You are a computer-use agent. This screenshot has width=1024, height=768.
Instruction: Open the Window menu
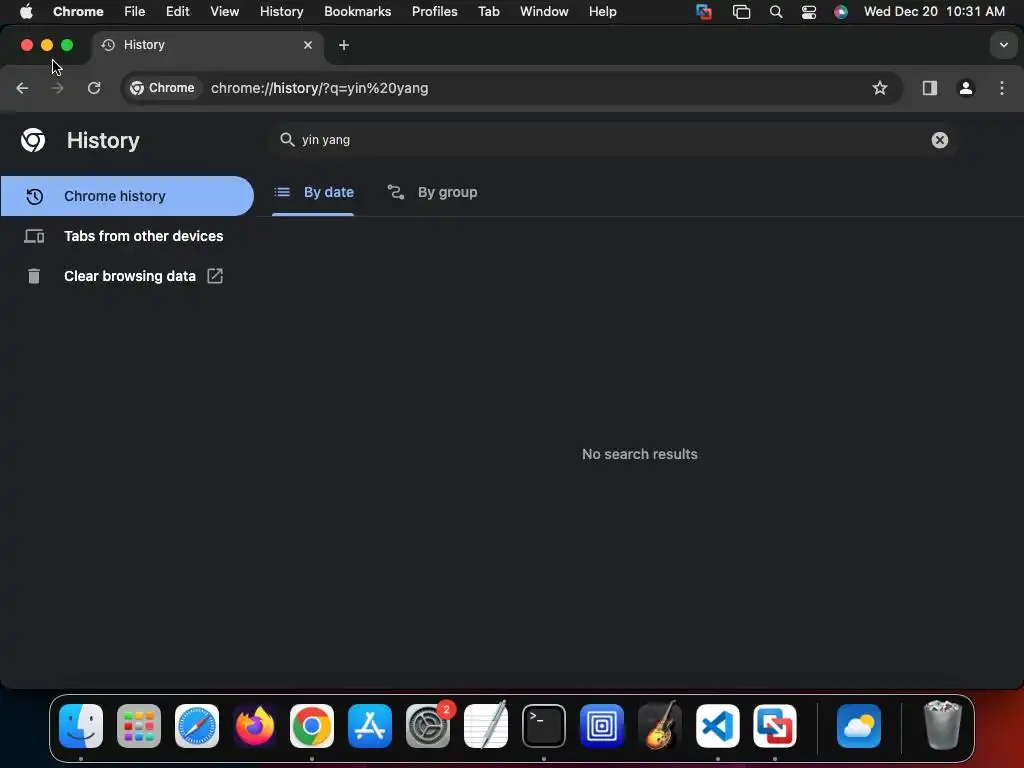(544, 12)
